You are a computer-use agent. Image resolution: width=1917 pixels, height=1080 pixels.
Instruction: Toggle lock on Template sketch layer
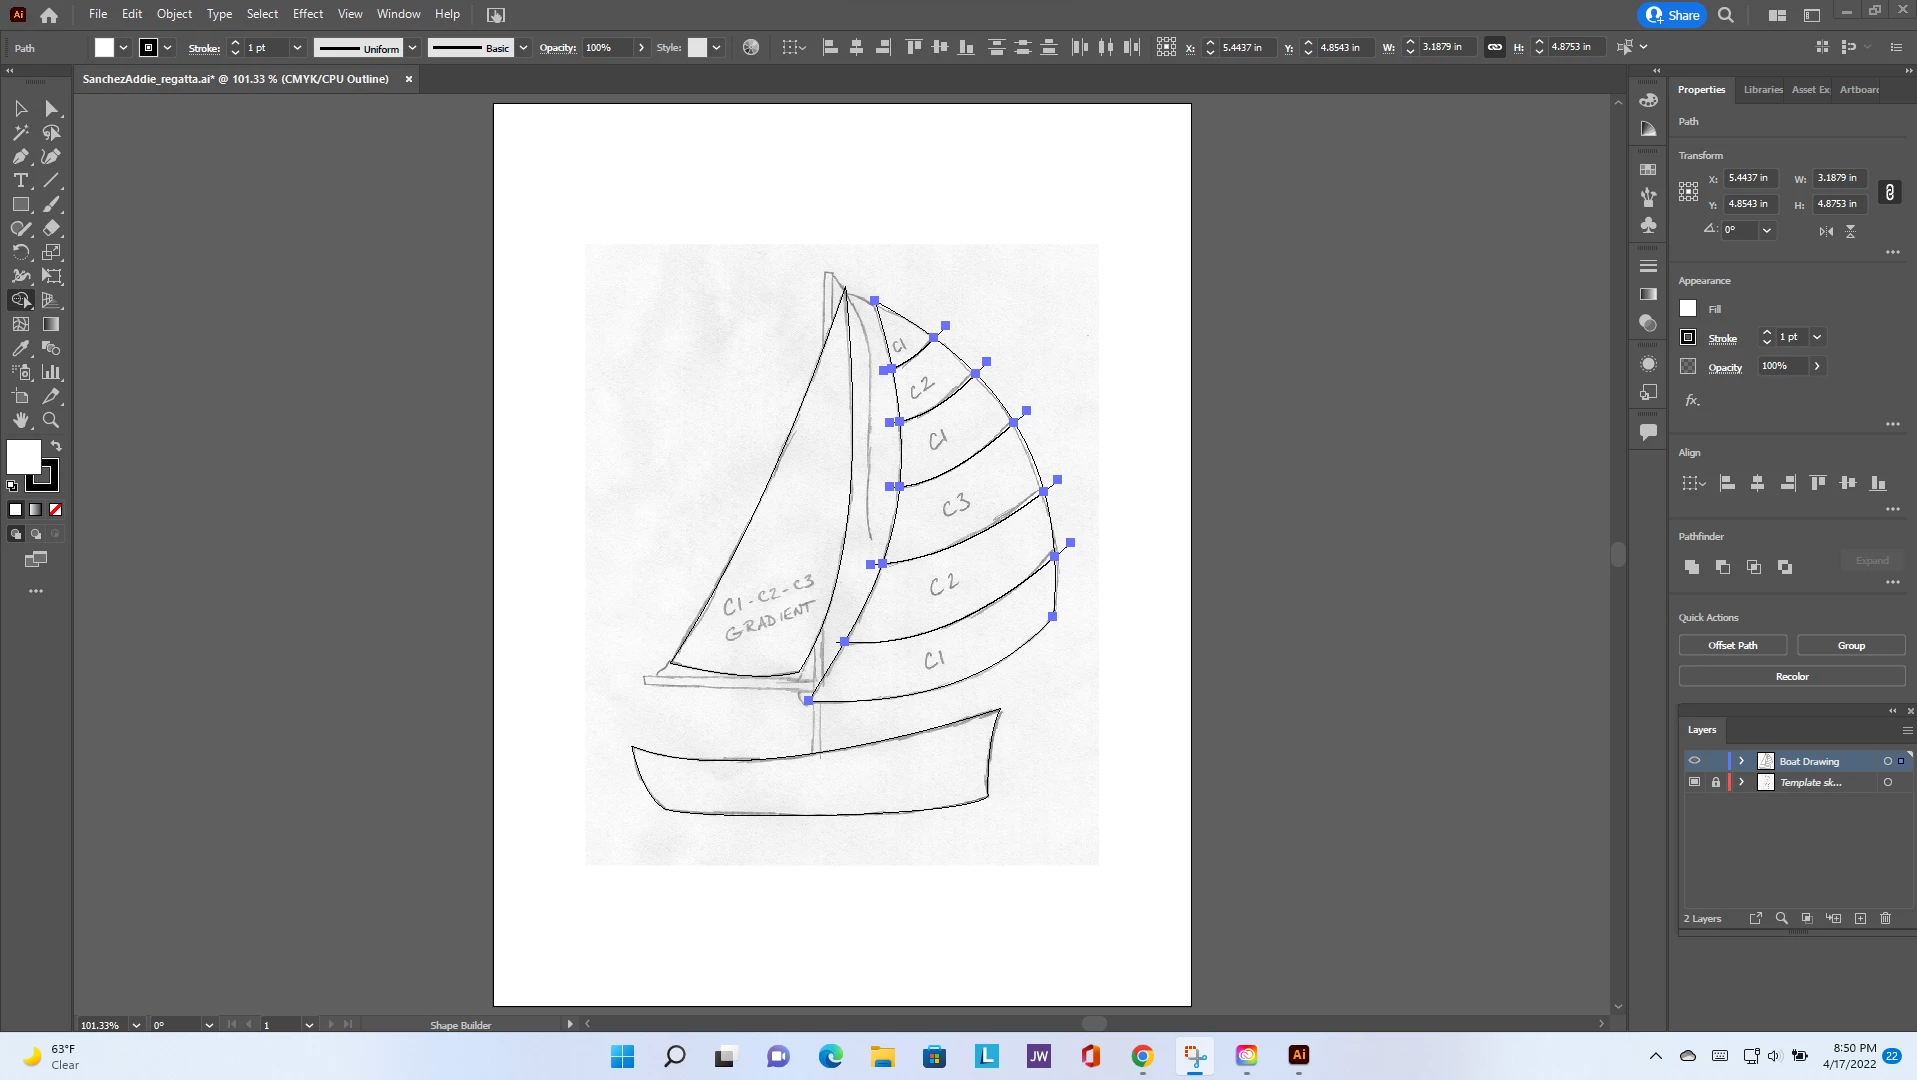click(x=1716, y=782)
